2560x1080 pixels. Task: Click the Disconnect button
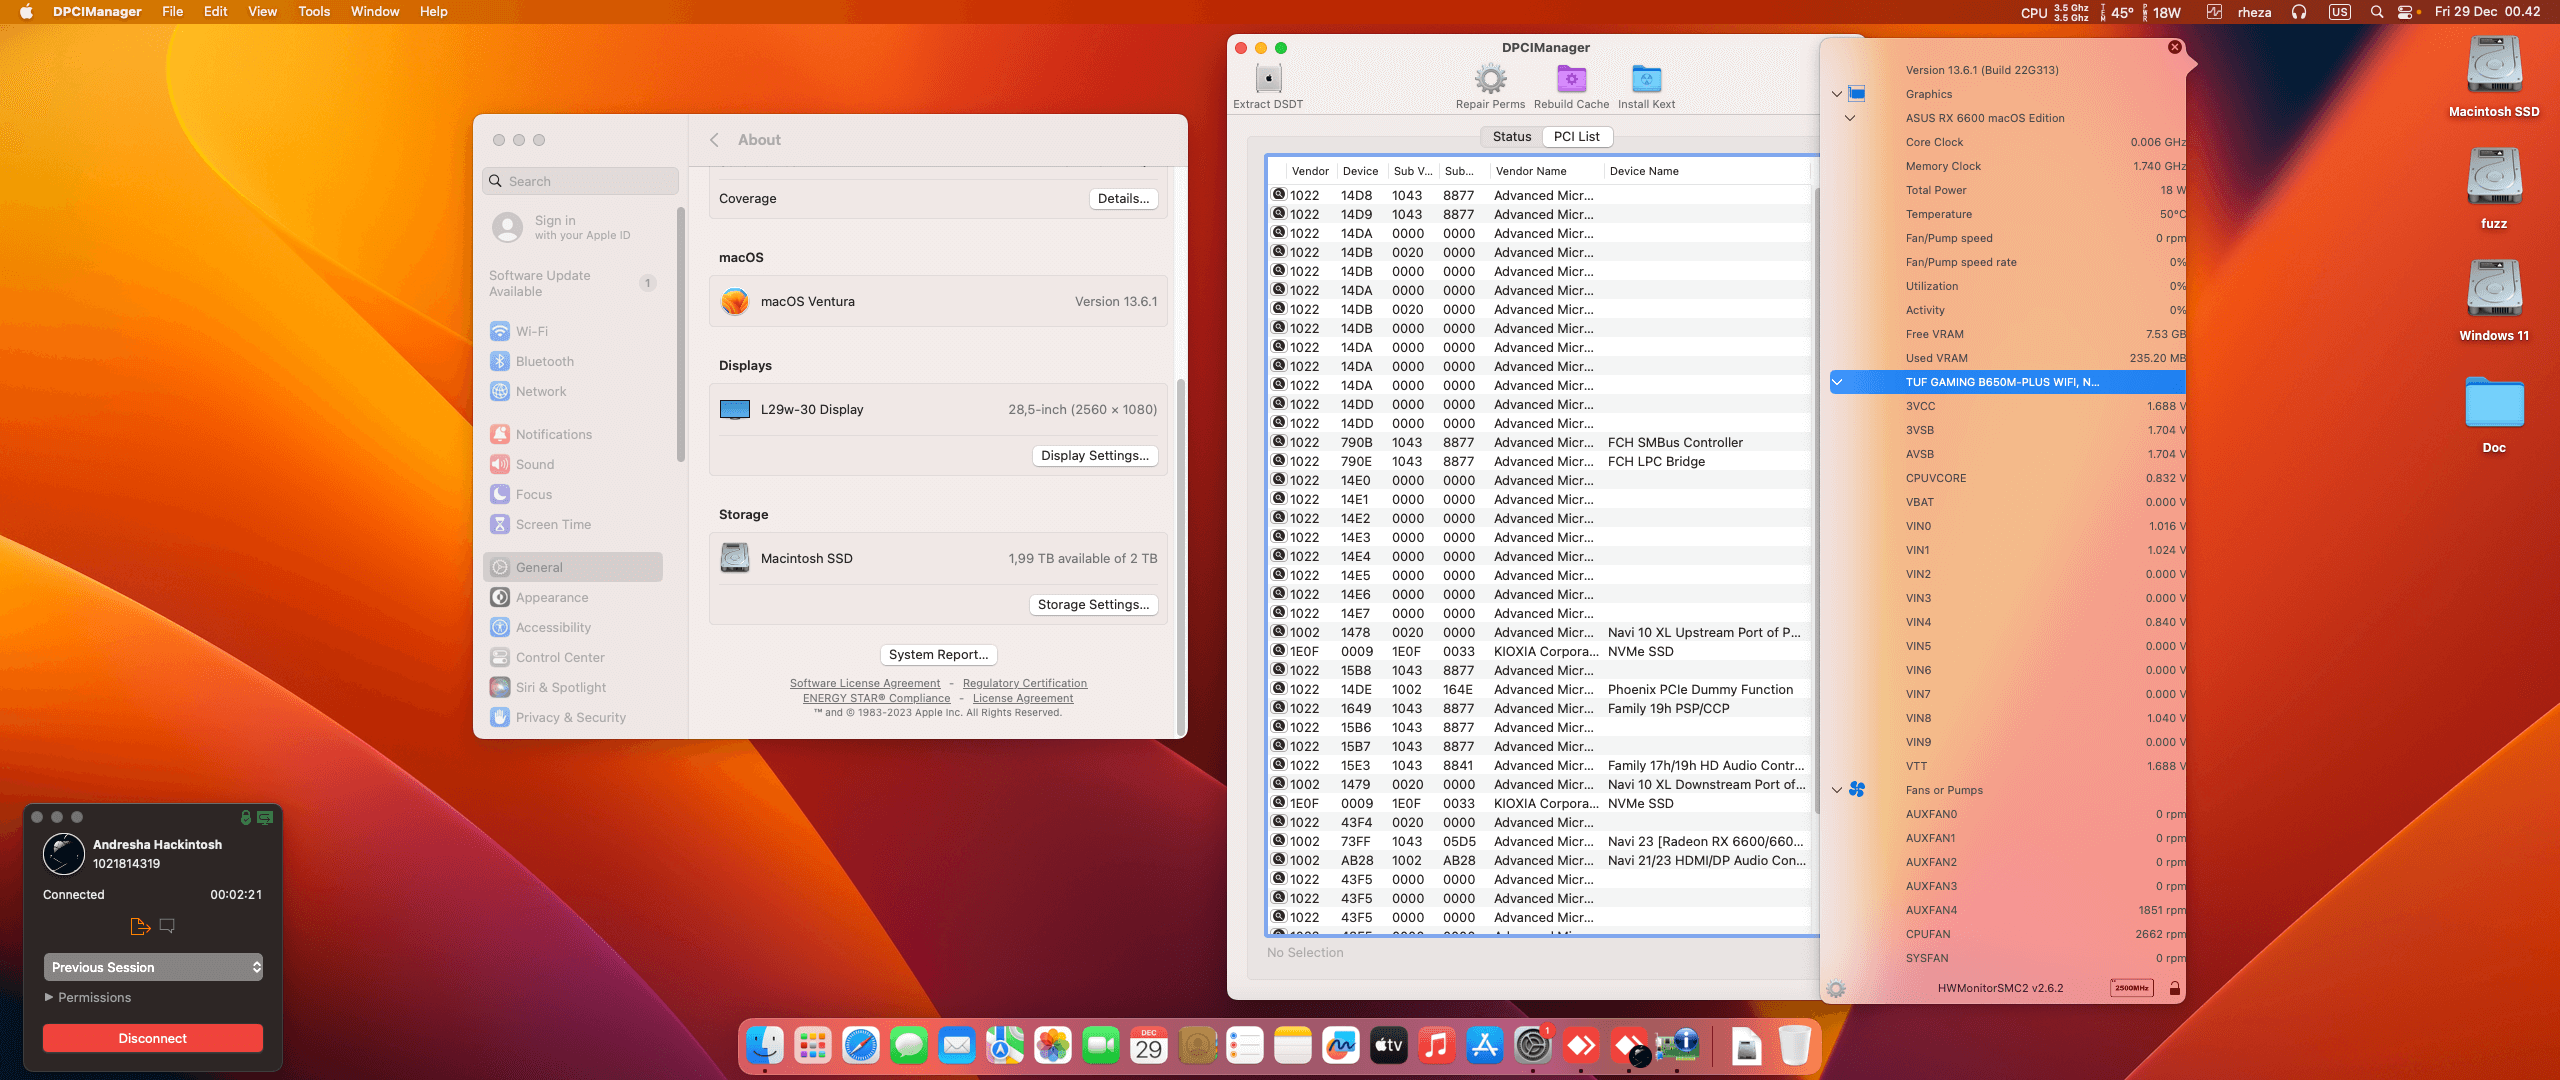[153, 1038]
